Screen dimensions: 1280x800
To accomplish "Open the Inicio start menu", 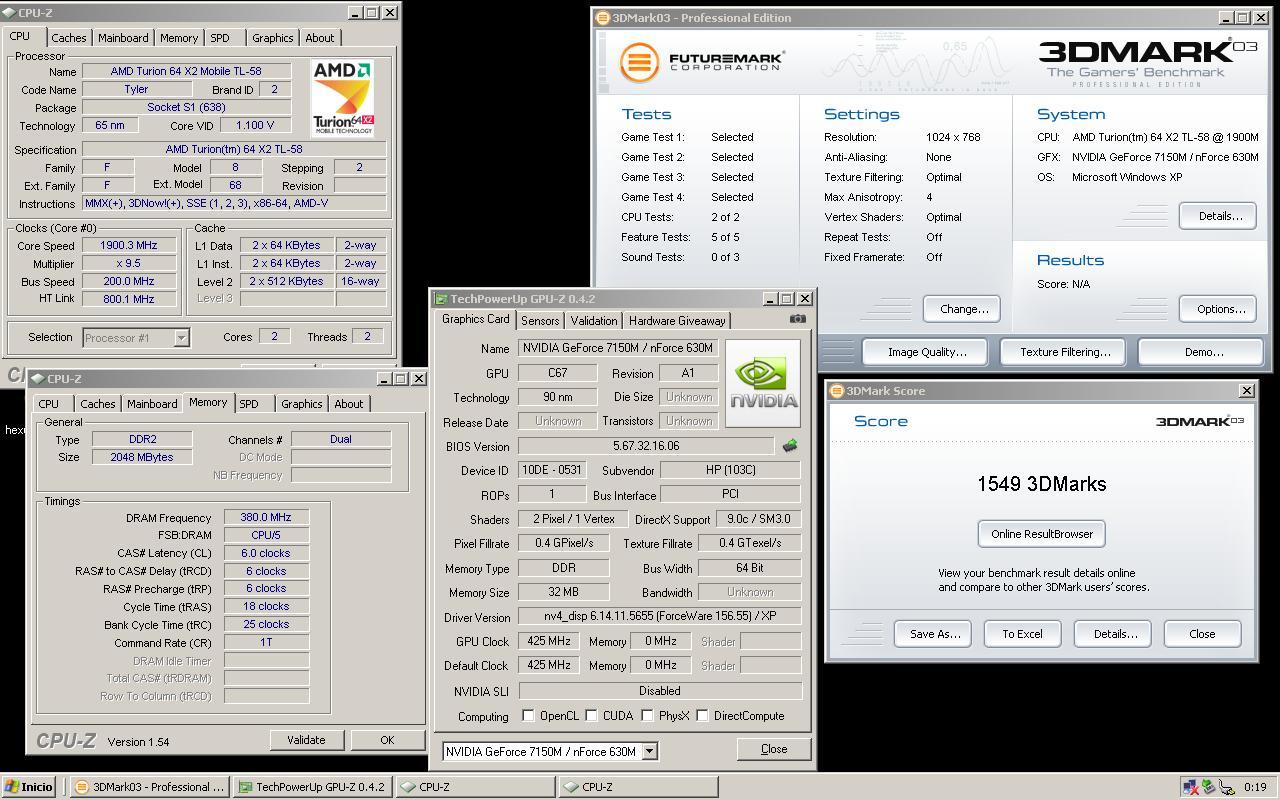I will (29, 787).
